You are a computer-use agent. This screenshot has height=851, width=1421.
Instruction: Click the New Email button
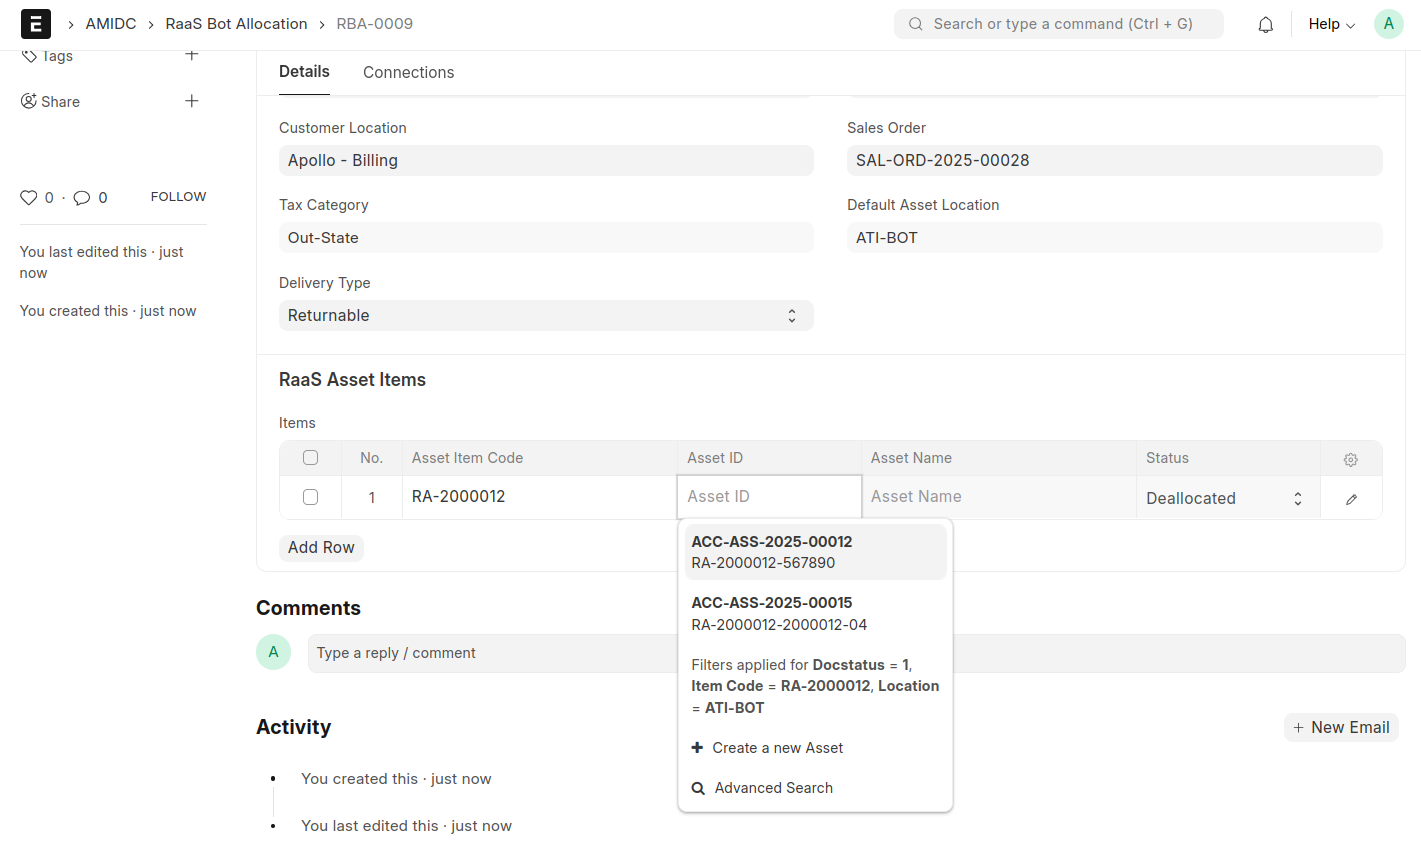[1340, 727]
